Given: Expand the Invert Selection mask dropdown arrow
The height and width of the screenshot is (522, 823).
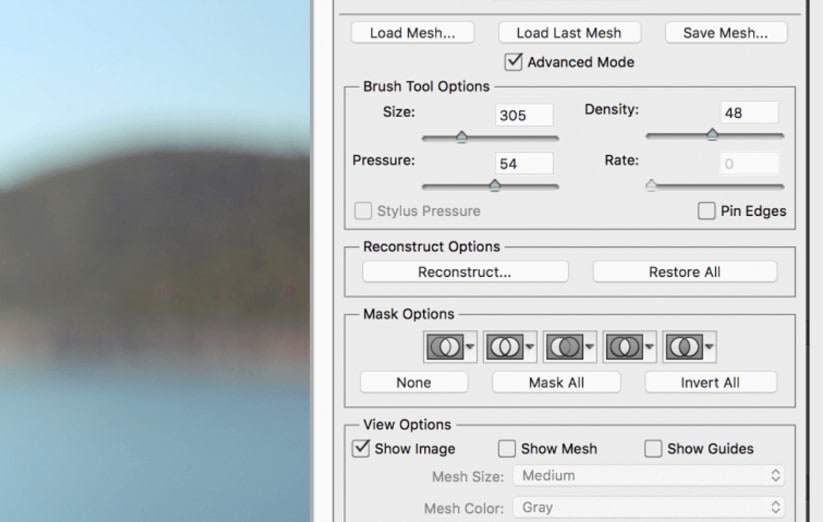Looking at the screenshot, I should [709, 348].
